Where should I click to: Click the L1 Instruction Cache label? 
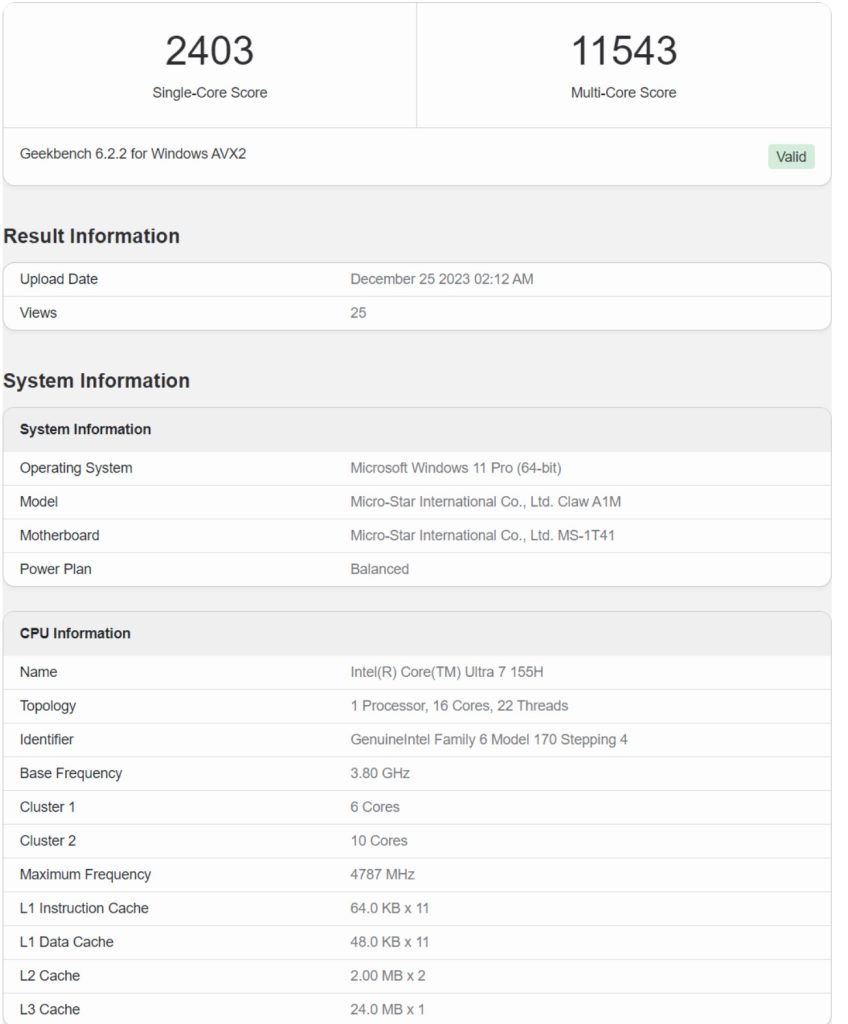tap(84, 908)
